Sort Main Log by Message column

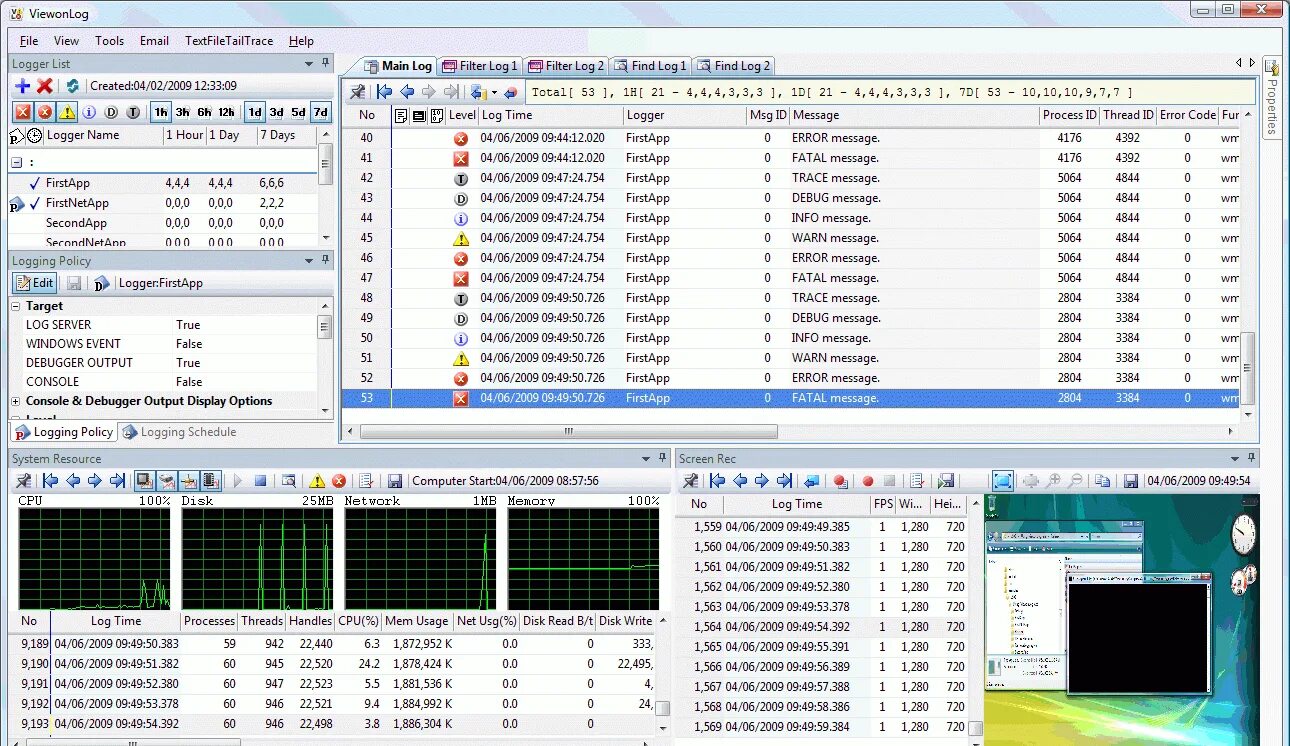[914, 115]
